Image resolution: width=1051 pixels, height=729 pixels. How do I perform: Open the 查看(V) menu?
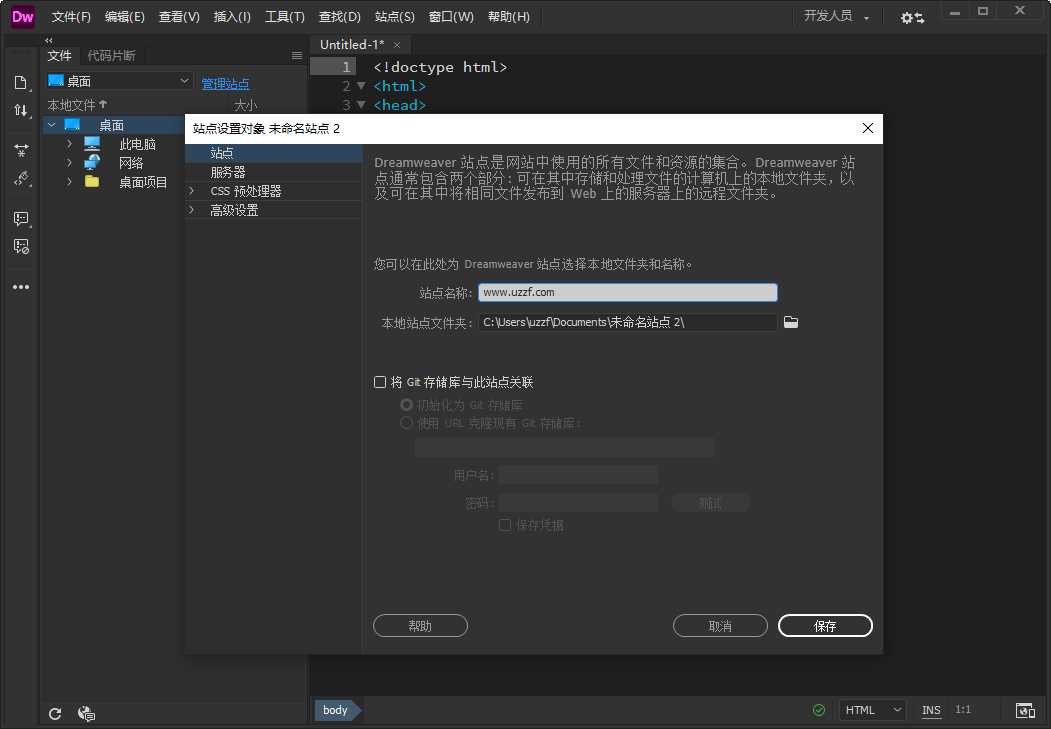pos(179,17)
